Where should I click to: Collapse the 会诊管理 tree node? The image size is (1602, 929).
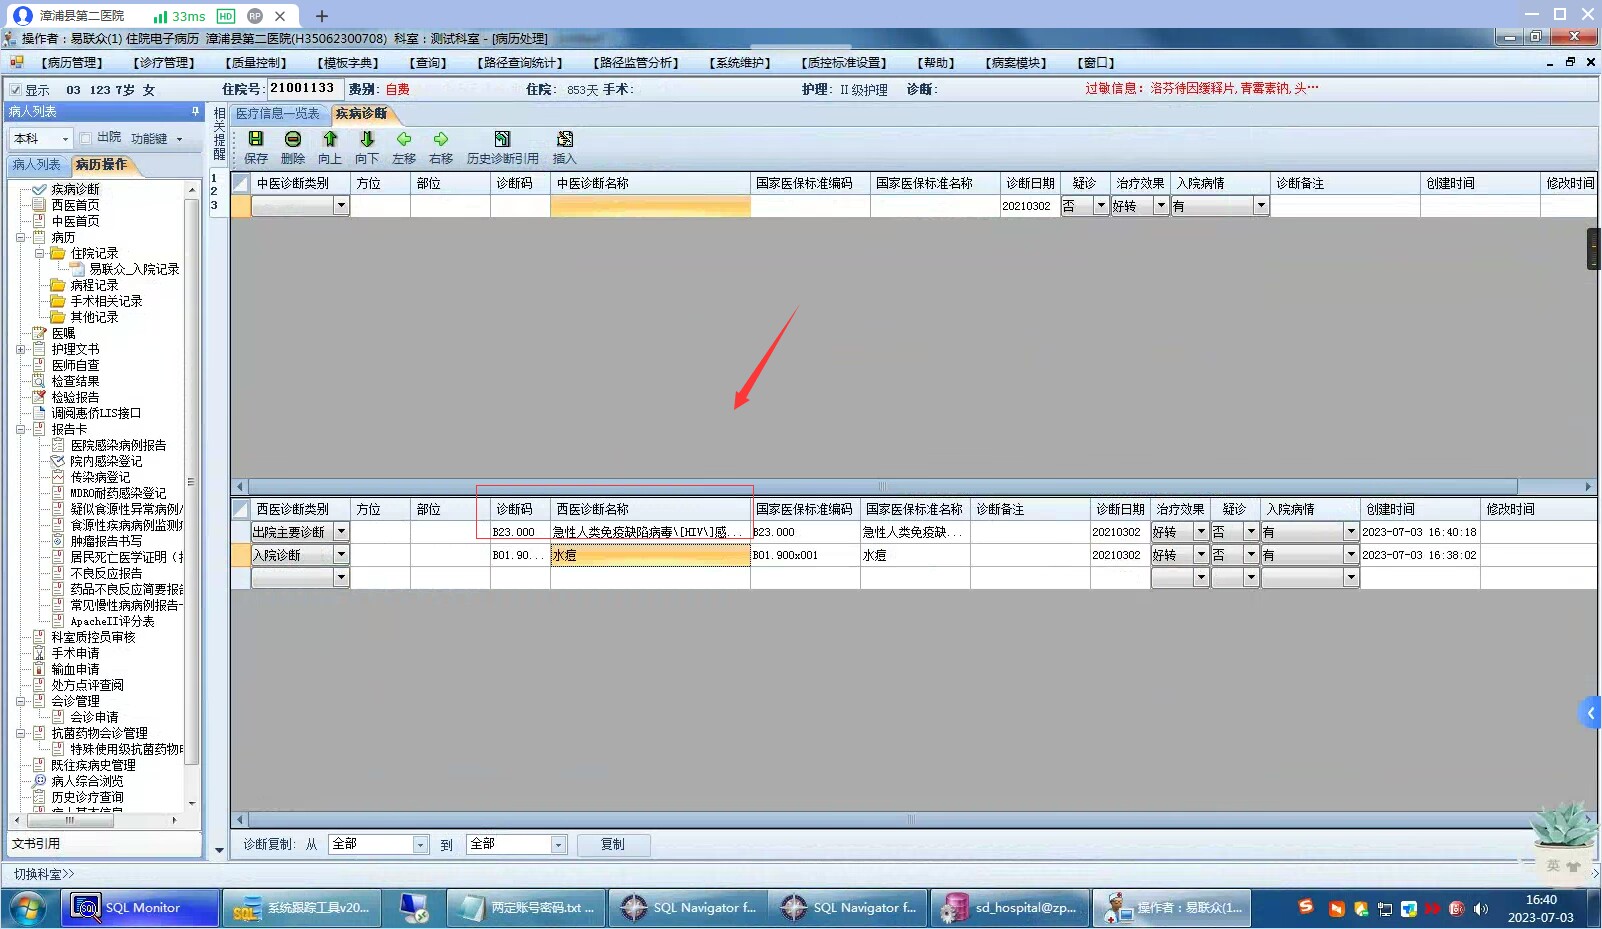pos(21,701)
